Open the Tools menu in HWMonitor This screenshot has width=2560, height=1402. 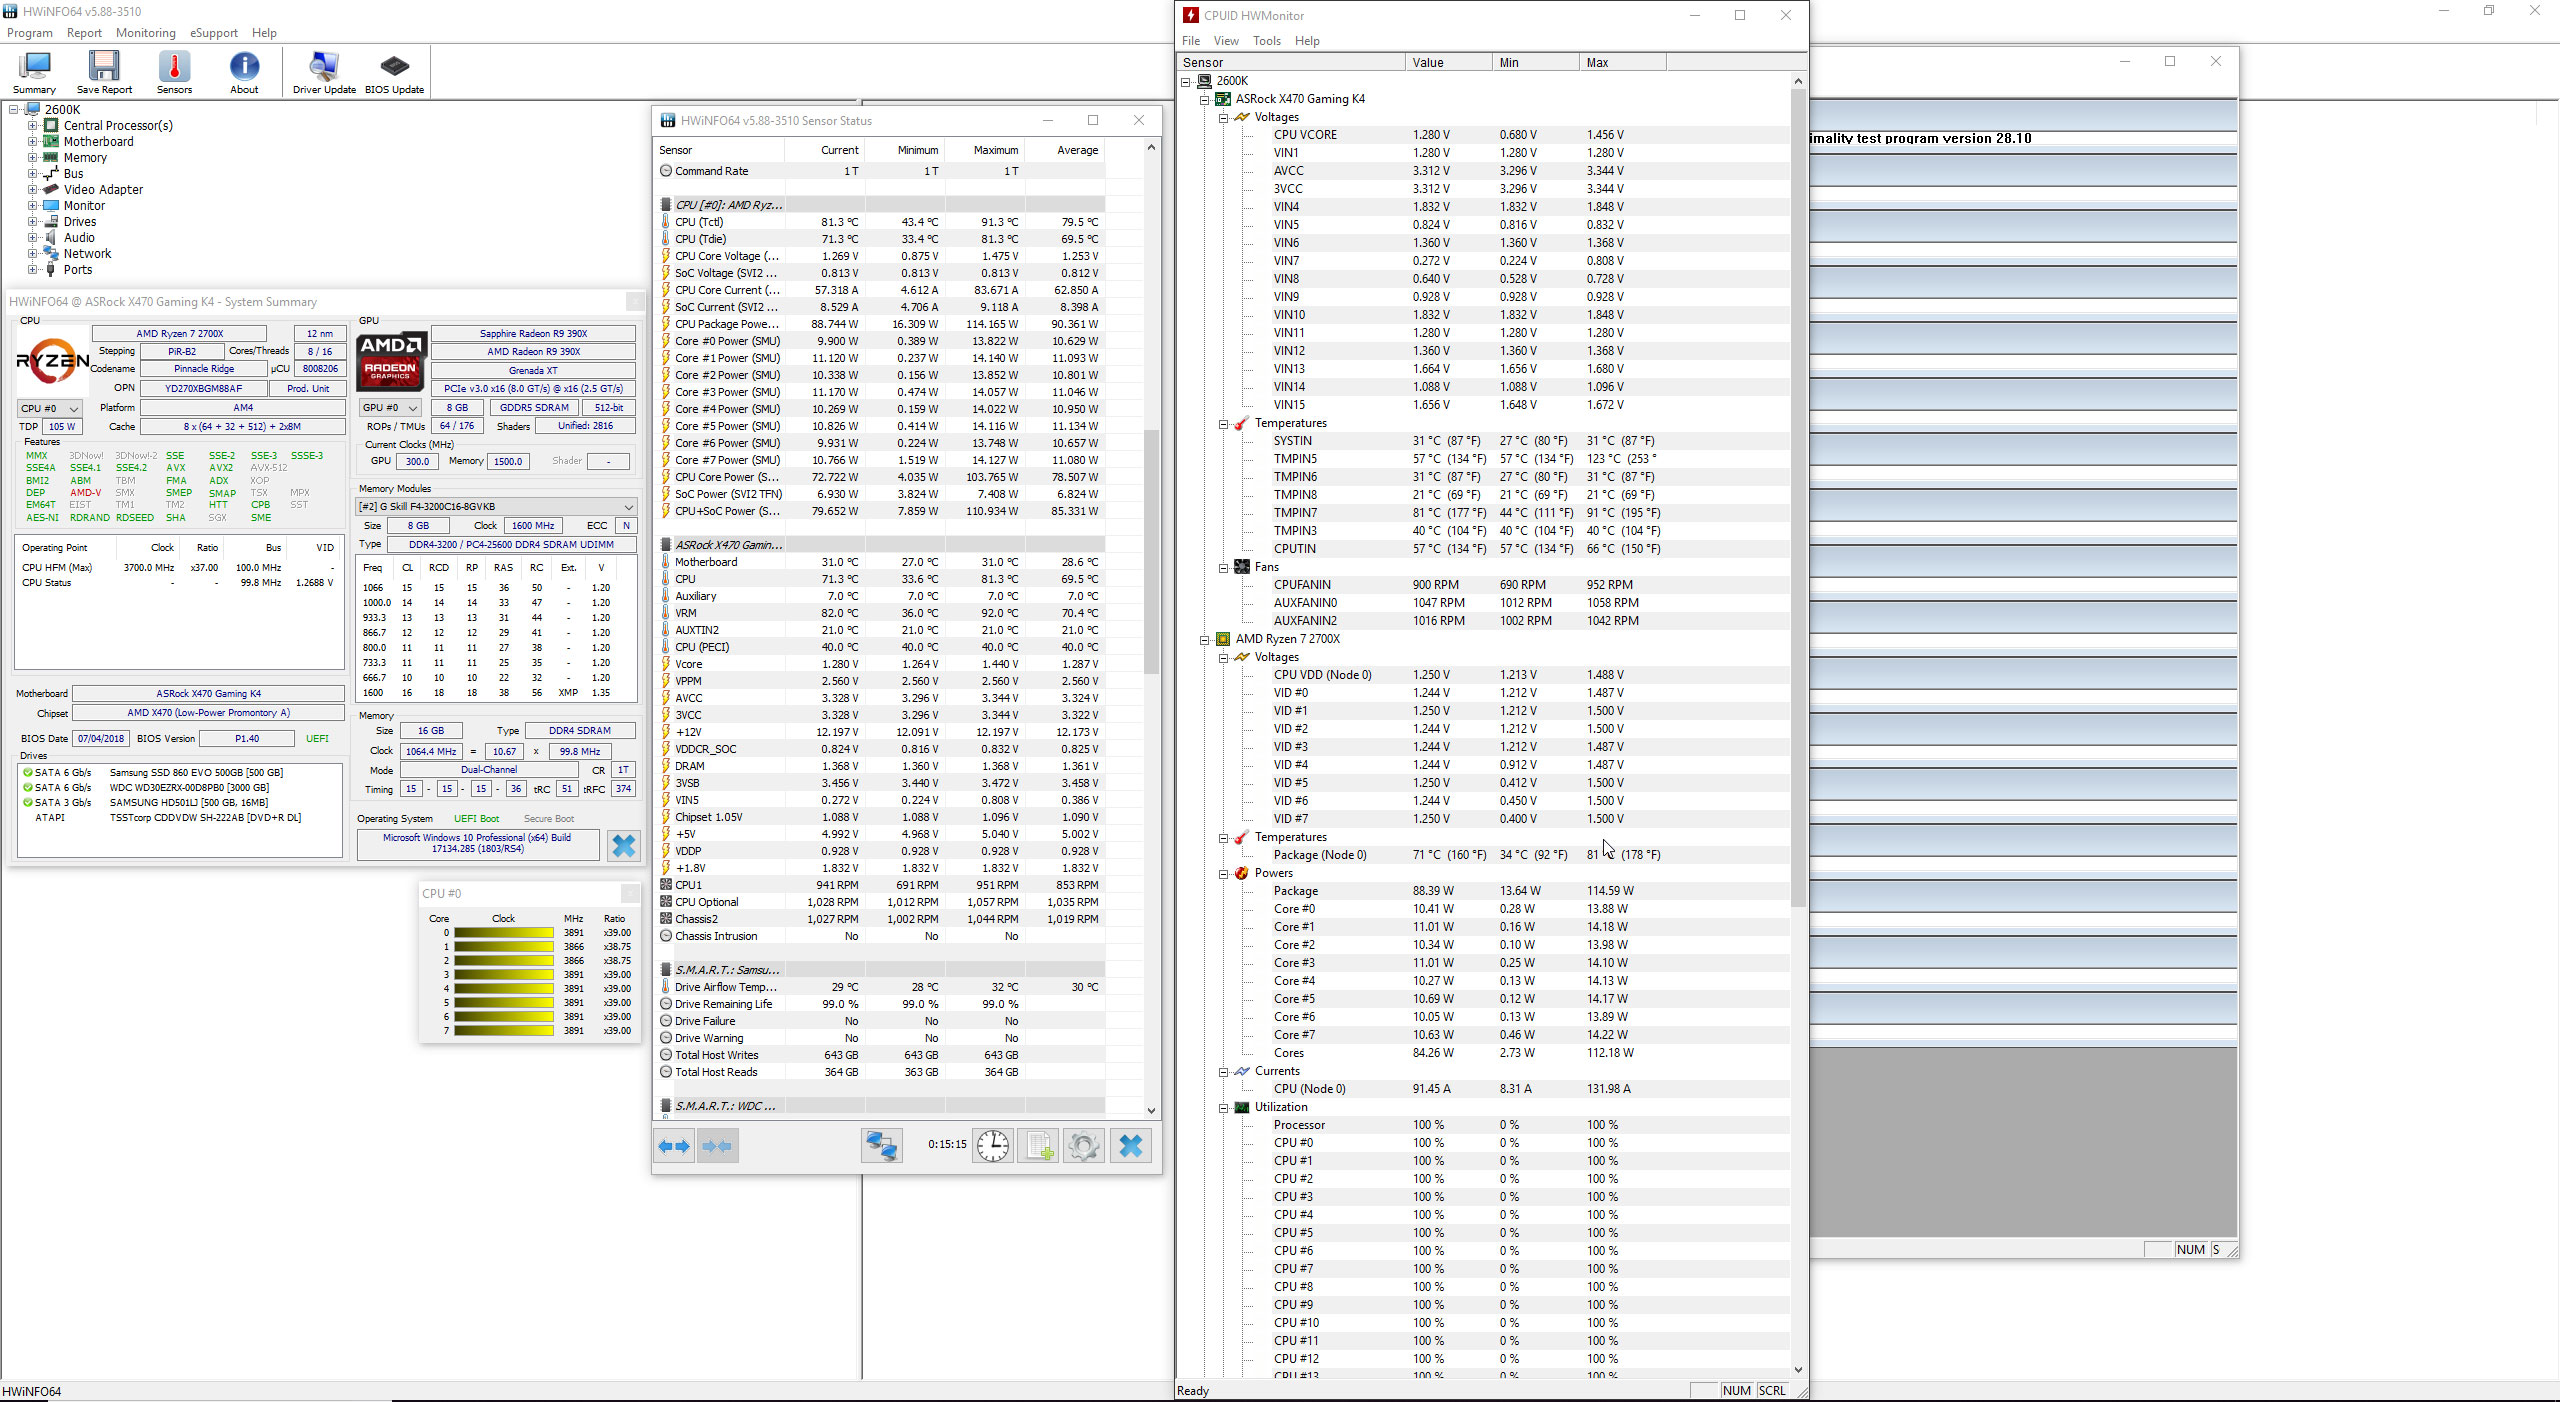(1267, 41)
